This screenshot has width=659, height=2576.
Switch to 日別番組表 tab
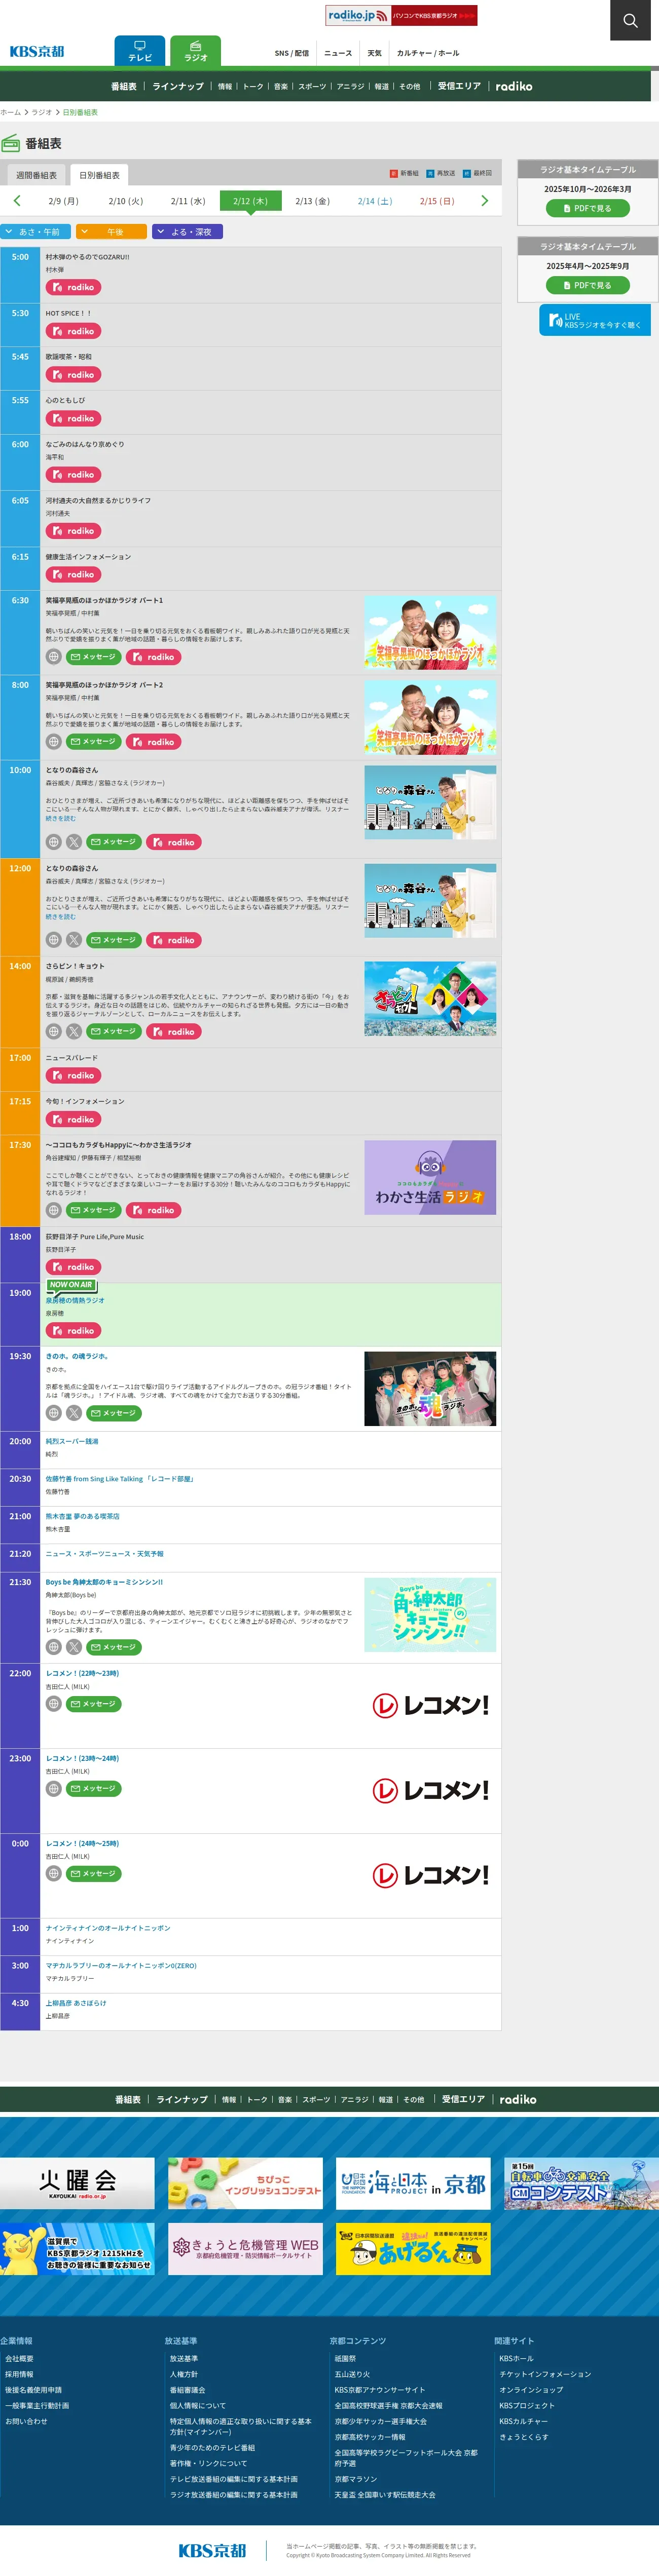tap(99, 175)
